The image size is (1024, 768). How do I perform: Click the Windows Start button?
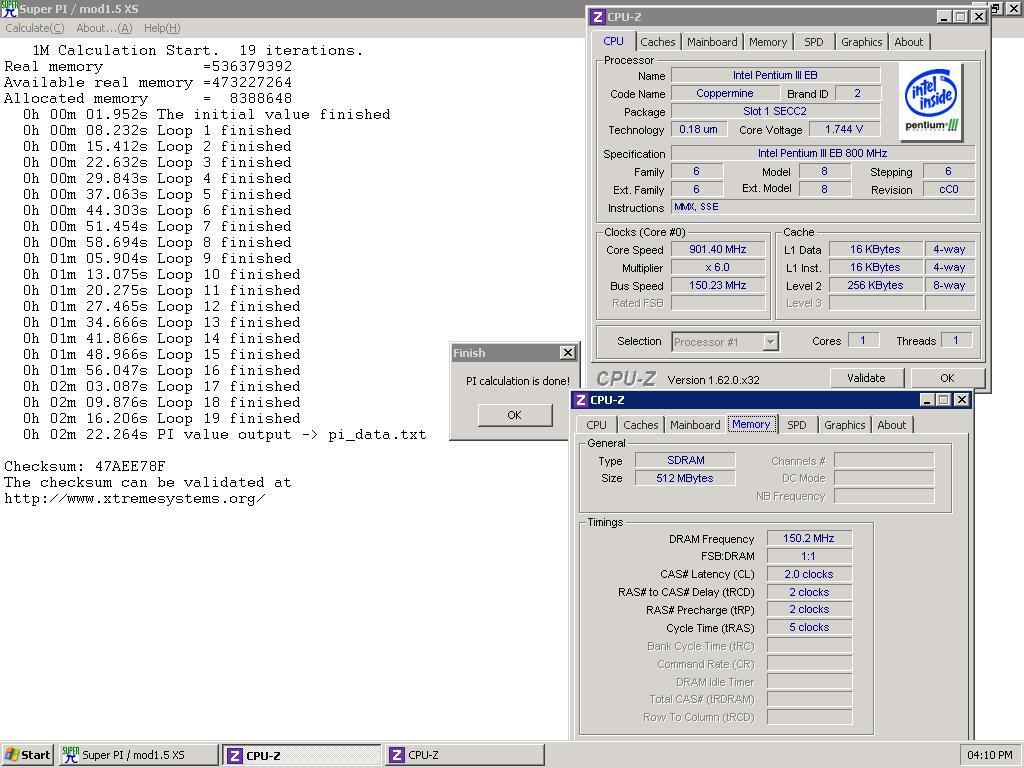[27, 755]
